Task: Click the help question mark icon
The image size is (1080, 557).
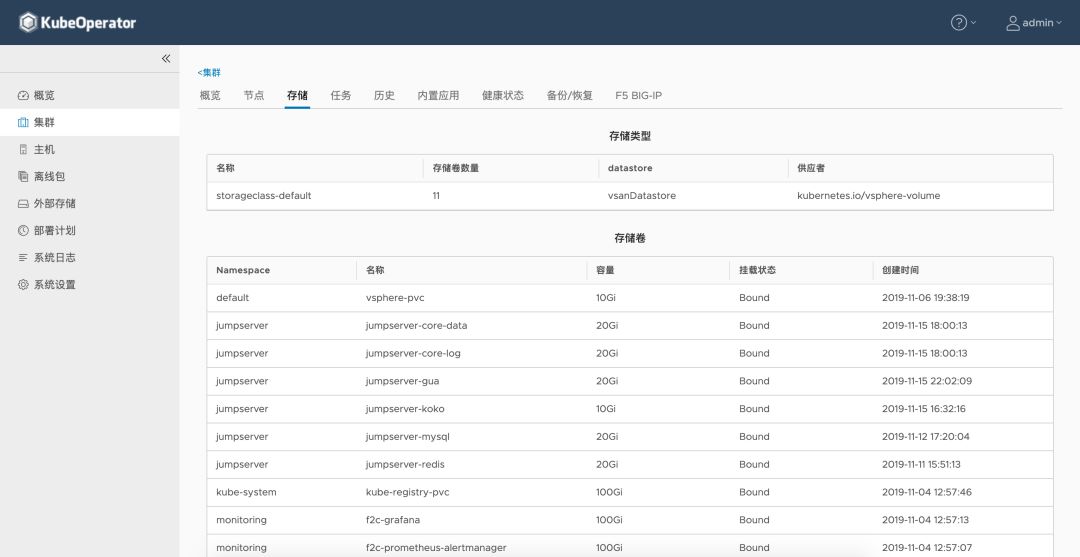Action: pyautogui.click(x=959, y=23)
